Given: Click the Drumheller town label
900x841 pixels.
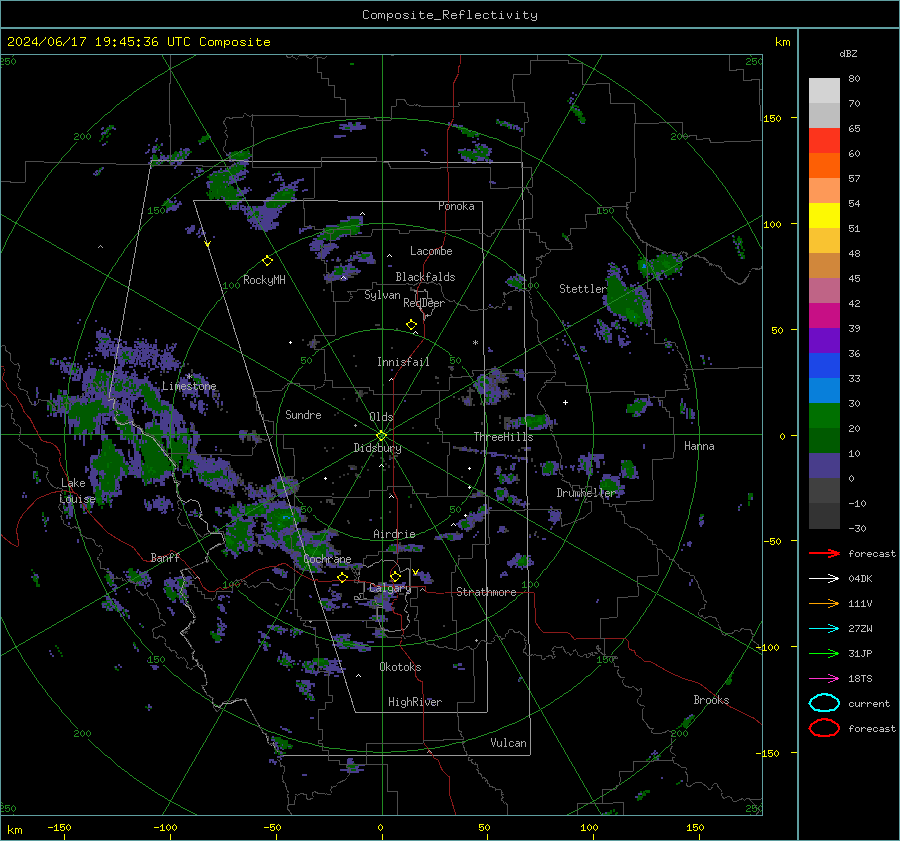Looking at the screenshot, I should [586, 493].
